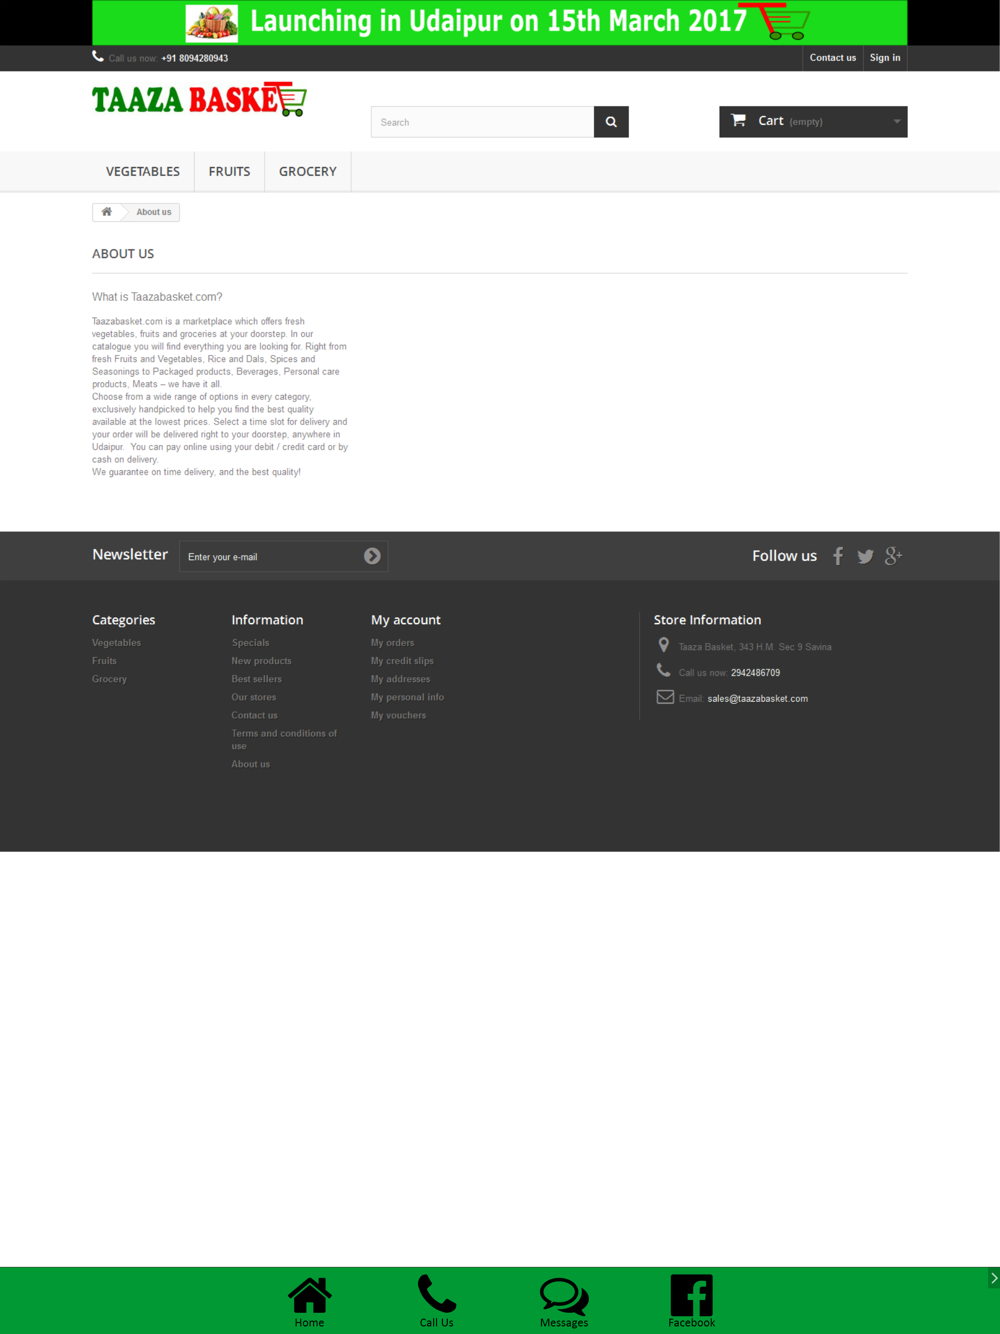Screen dimensions: 1000x1334
Task: Click the Sign in link
Action: (x=885, y=58)
